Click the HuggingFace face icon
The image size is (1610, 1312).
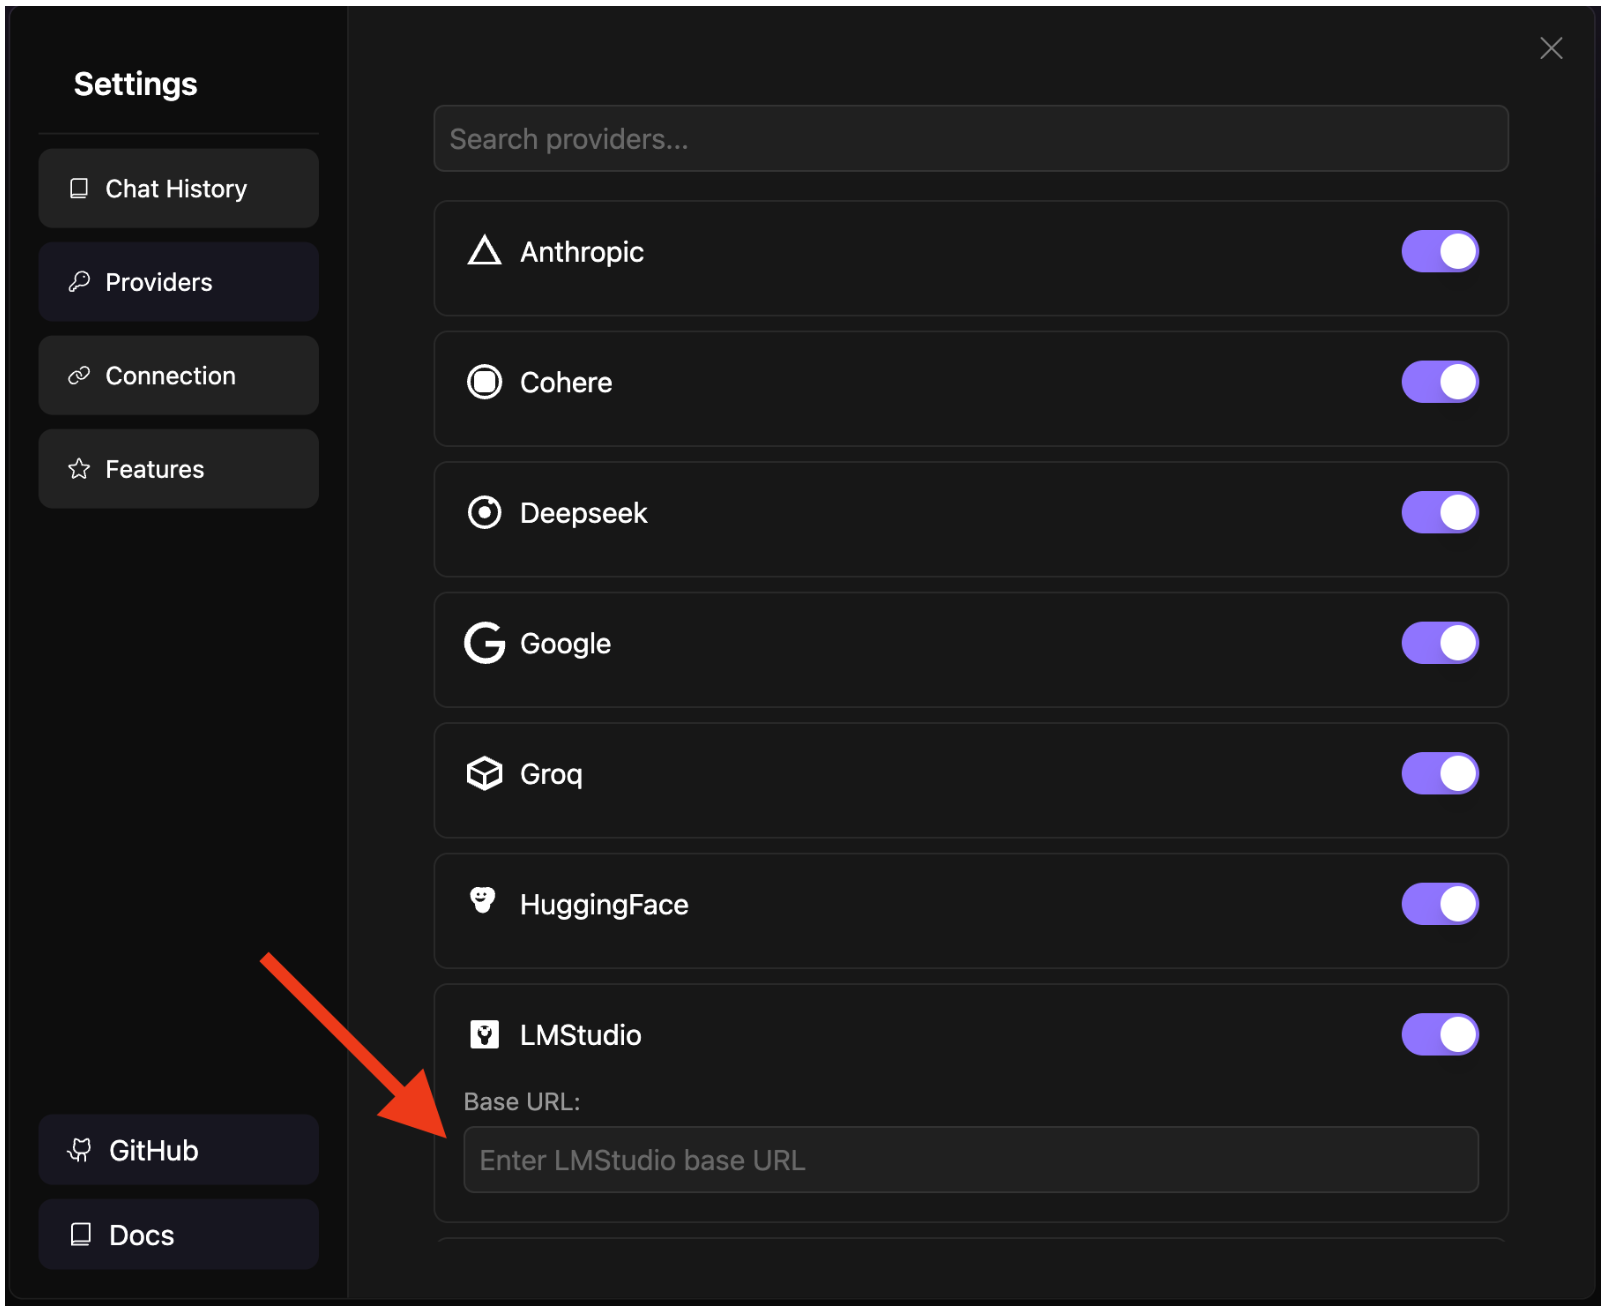click(x=483, y=901)
